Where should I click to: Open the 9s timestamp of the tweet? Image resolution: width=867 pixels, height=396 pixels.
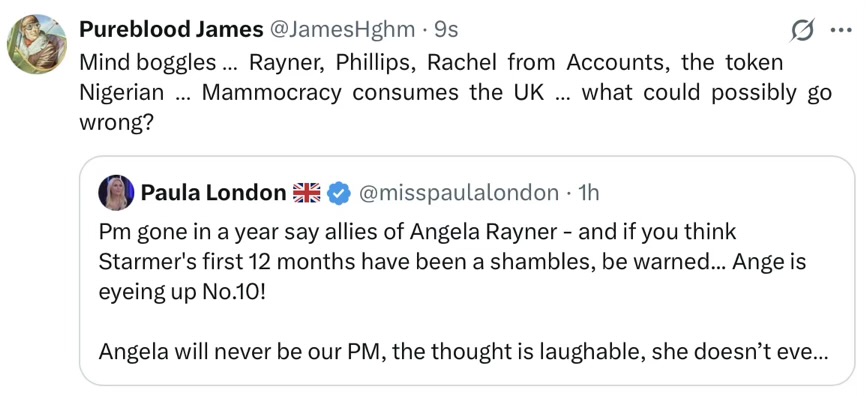(446, 30)
